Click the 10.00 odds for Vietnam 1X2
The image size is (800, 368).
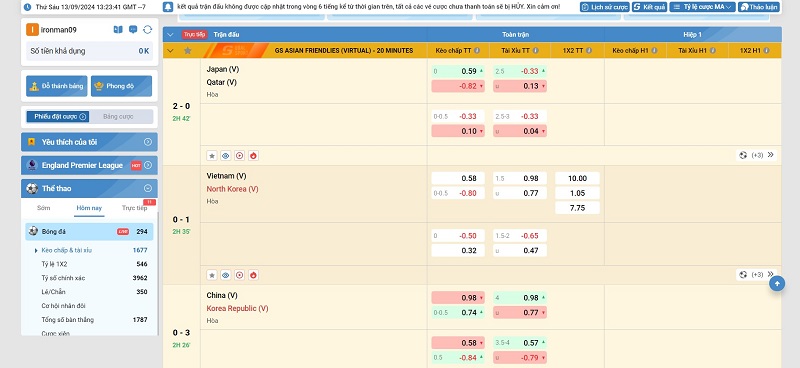click(x=577, y=178)
